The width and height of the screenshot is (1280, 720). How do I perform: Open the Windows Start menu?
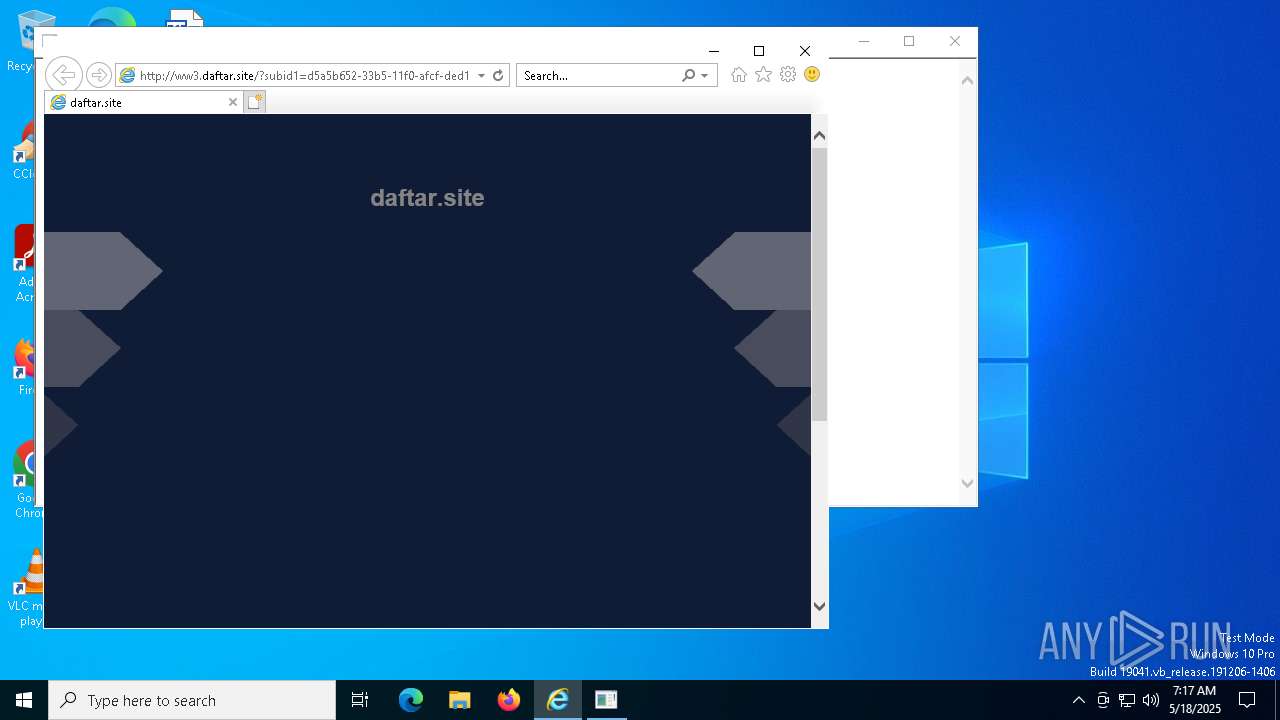24,700
